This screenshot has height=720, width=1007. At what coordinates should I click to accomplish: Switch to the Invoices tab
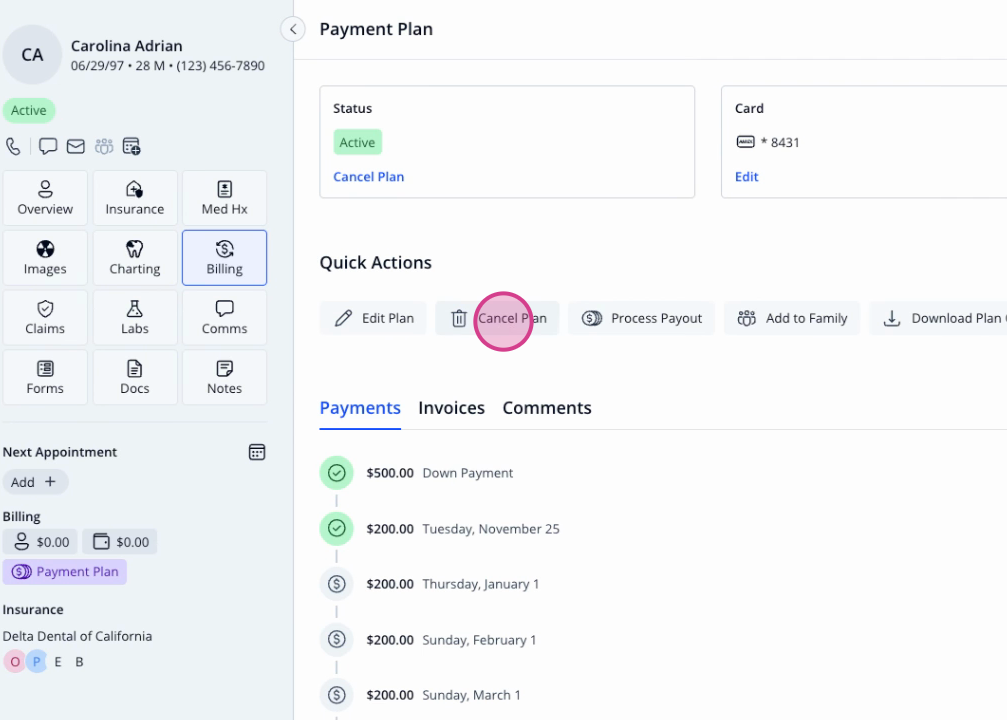pyautogui.click(x=451, y=408)
